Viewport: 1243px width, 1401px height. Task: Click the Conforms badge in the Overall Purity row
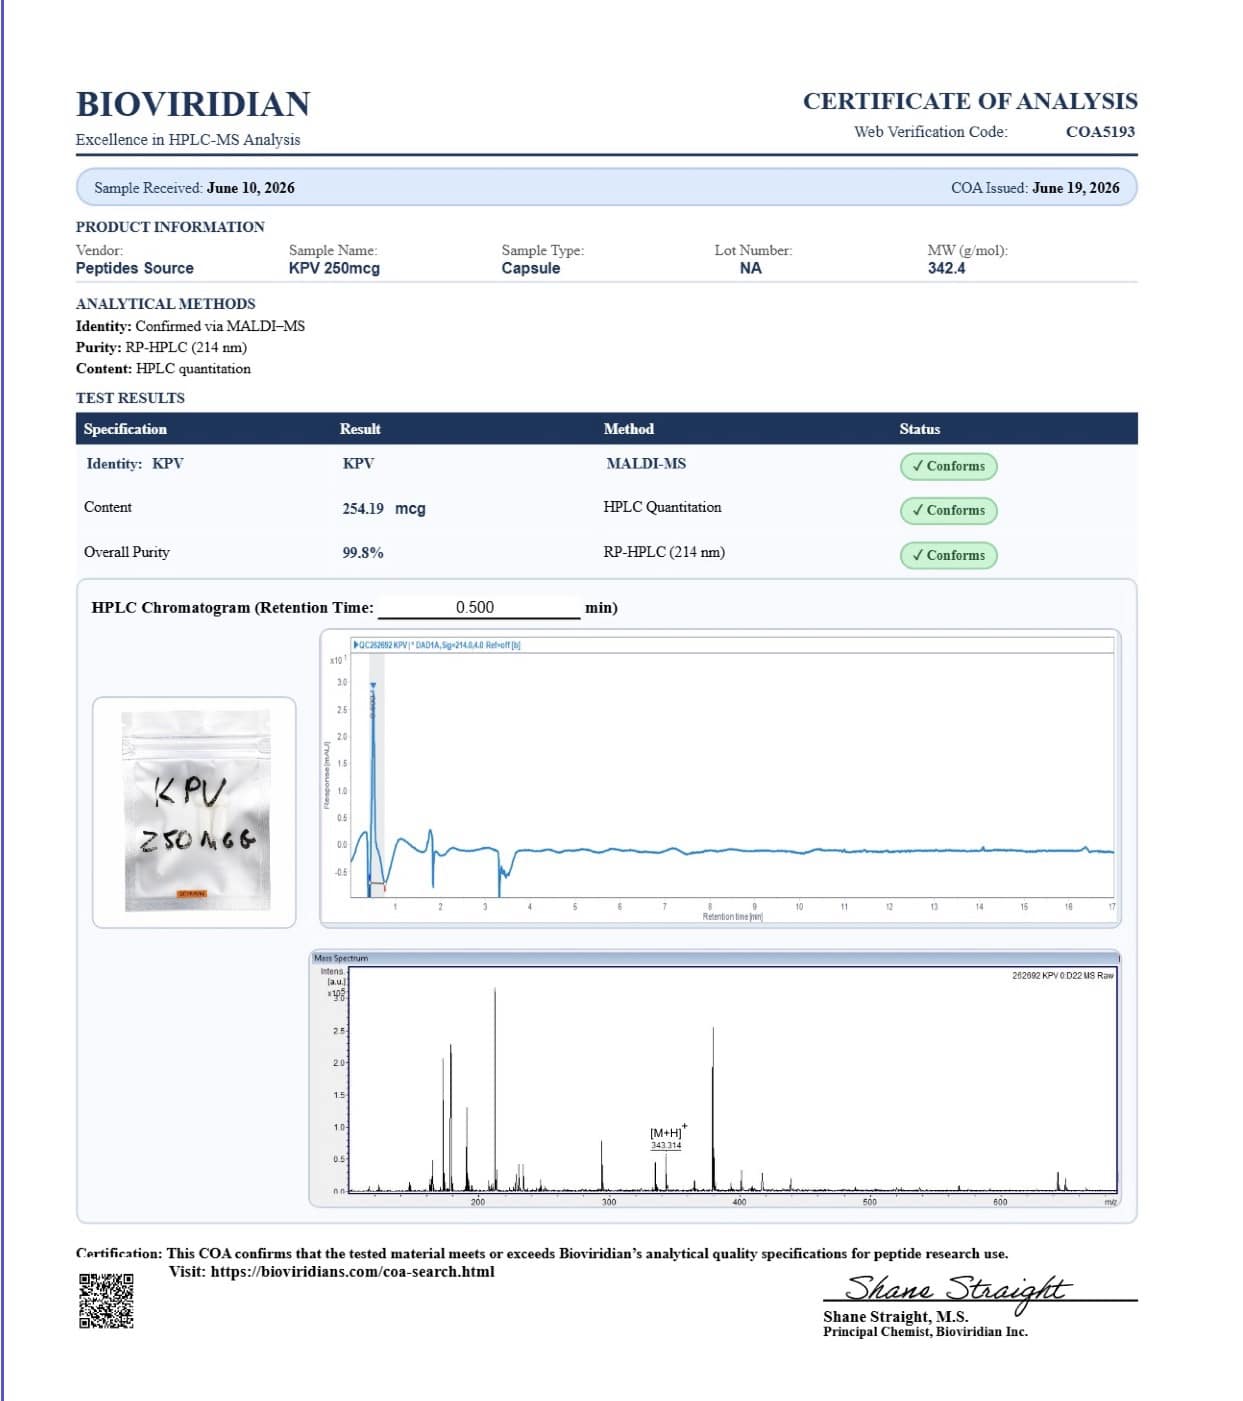point(948,555)
